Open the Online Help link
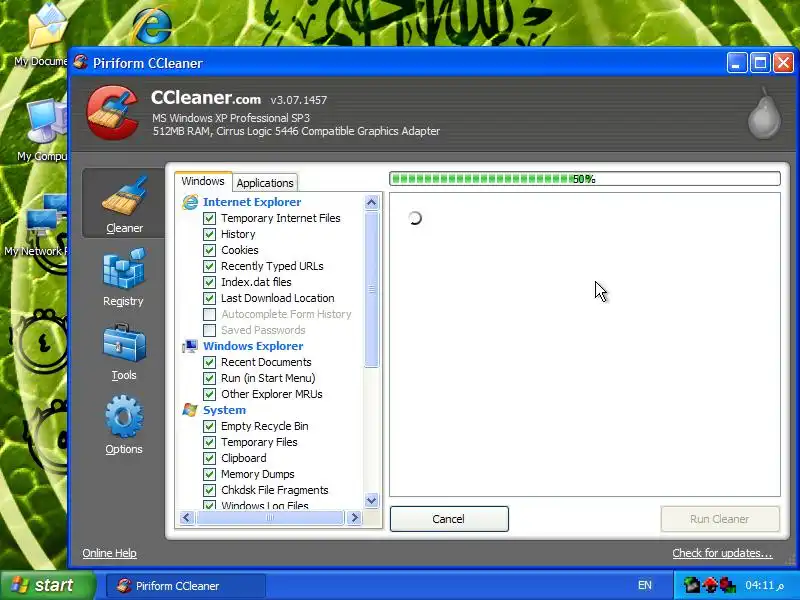800x600 pixels. coord(109,553)
